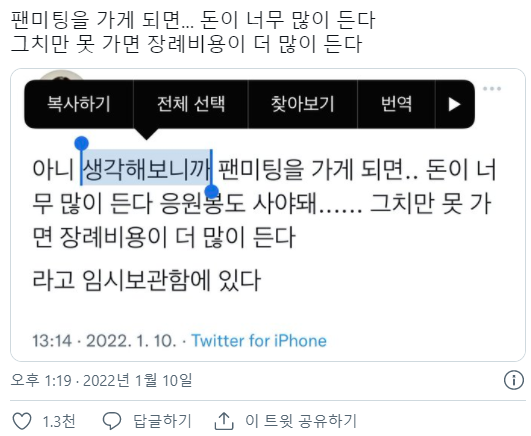Click 이 트윗 공유하기 label

pos(301,421)
